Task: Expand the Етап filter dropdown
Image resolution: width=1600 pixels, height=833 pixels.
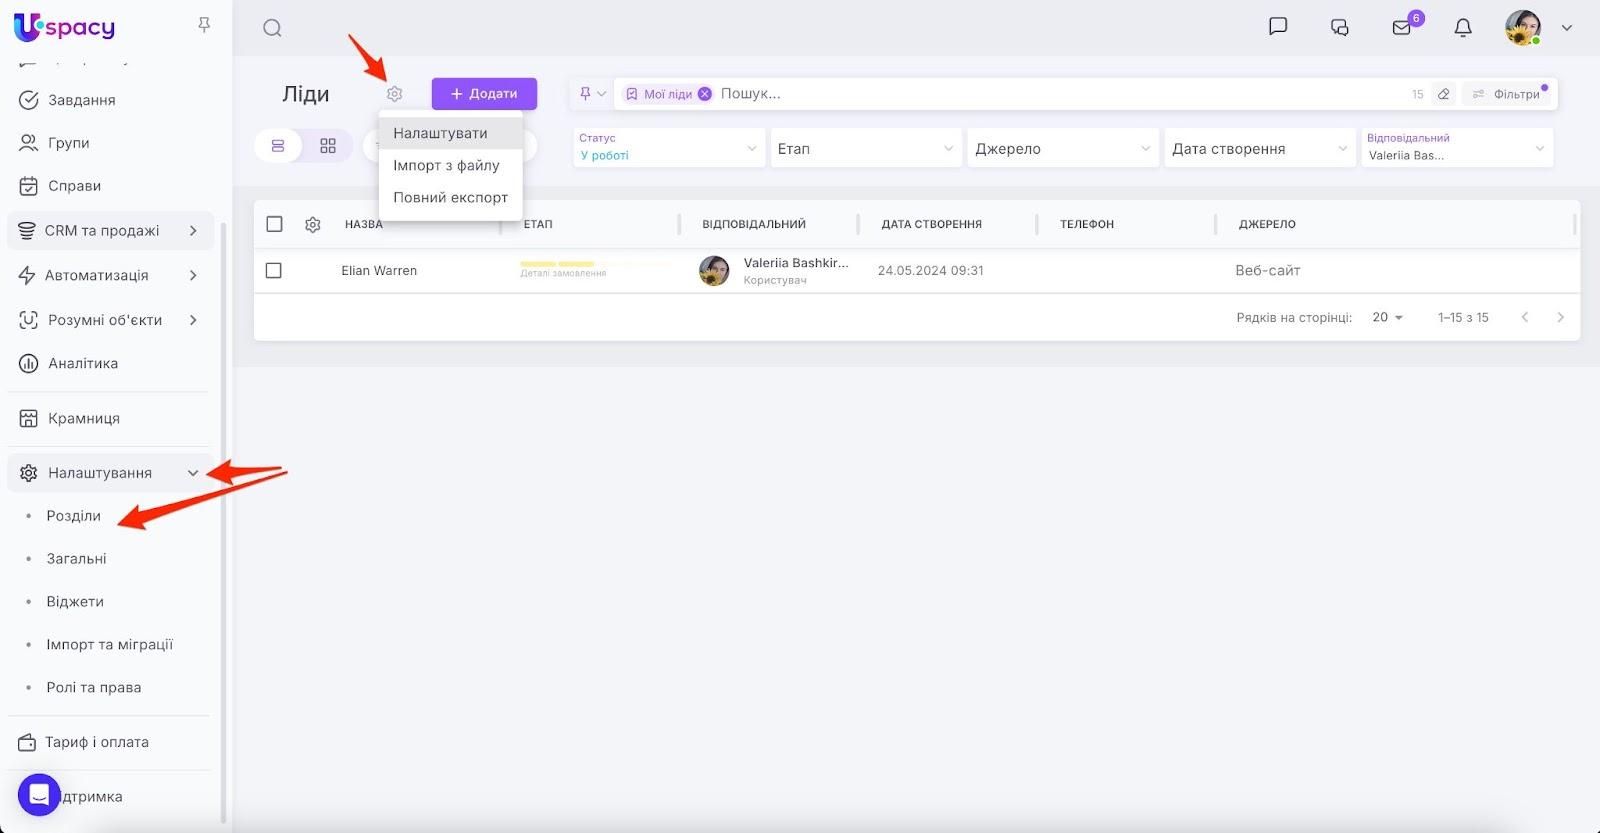Action: pos(865,149)
